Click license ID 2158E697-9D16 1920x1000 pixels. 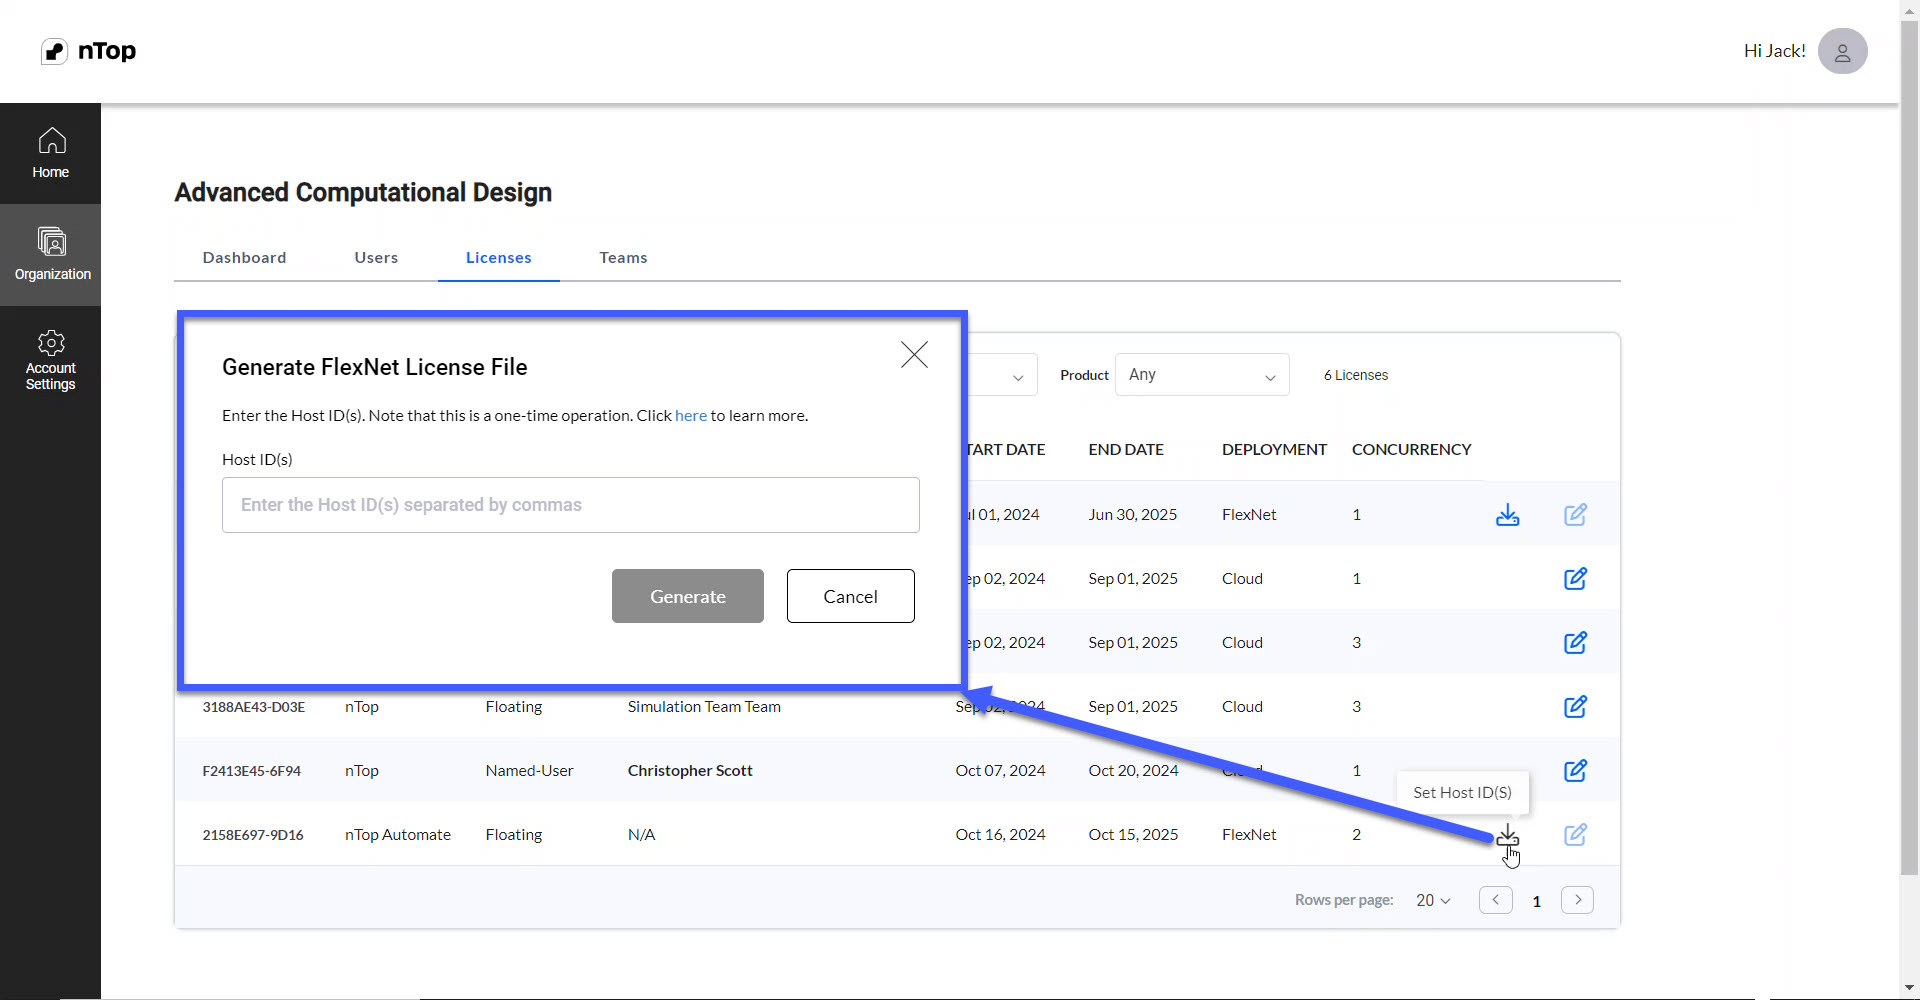(253, 835)
